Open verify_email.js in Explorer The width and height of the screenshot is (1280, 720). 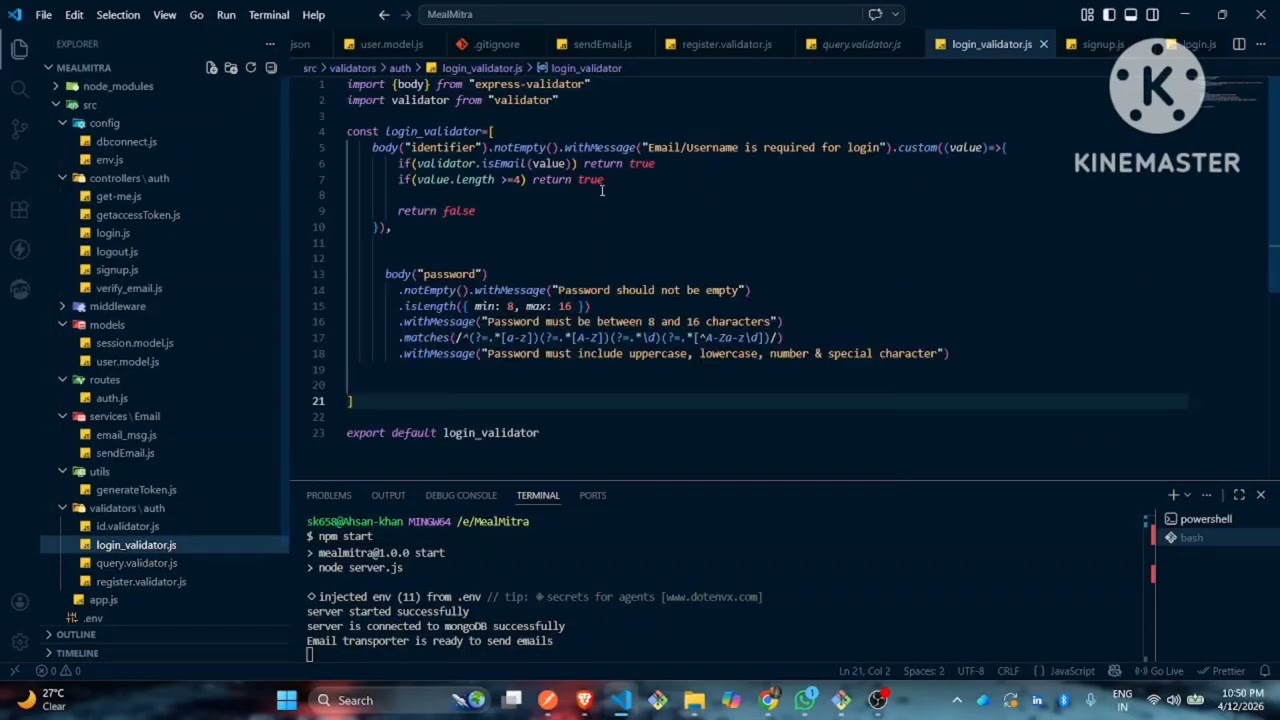[x=129, y=288]
